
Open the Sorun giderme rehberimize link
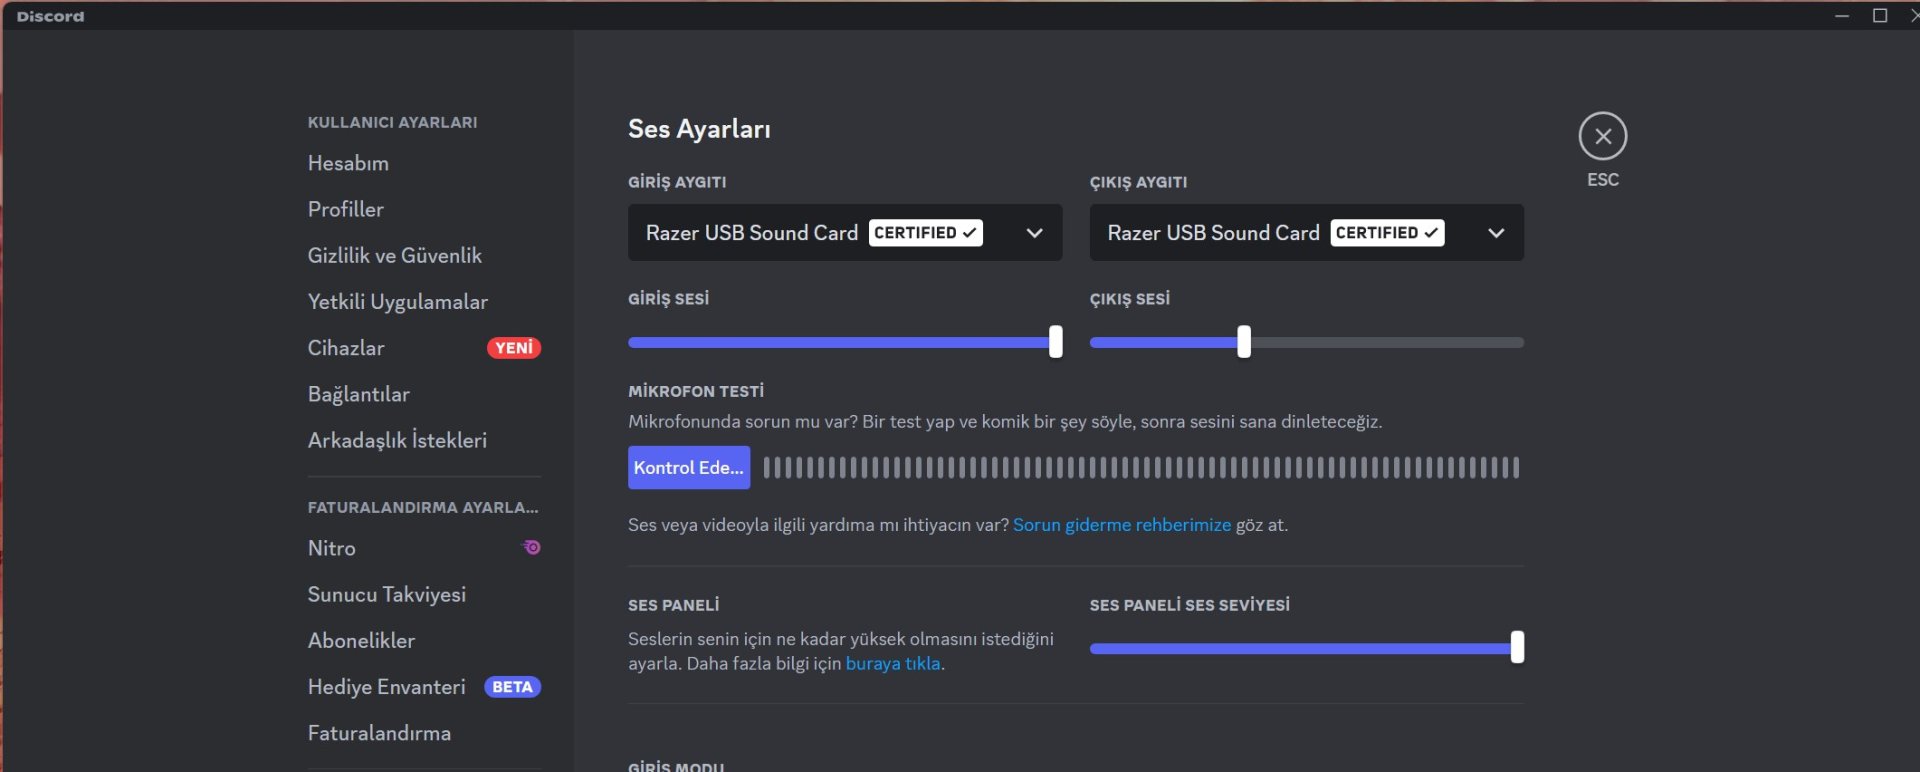click(x=1122, y=525)
